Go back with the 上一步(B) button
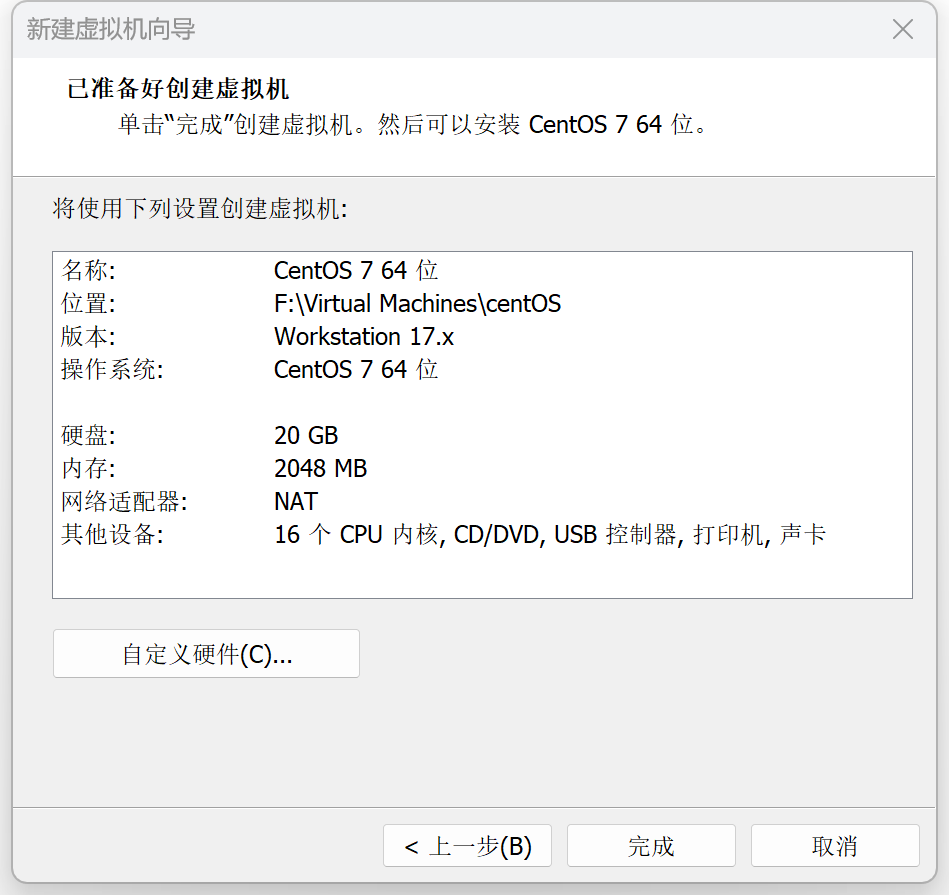Viewport: 949px width, 895px height. pos(467,845)
